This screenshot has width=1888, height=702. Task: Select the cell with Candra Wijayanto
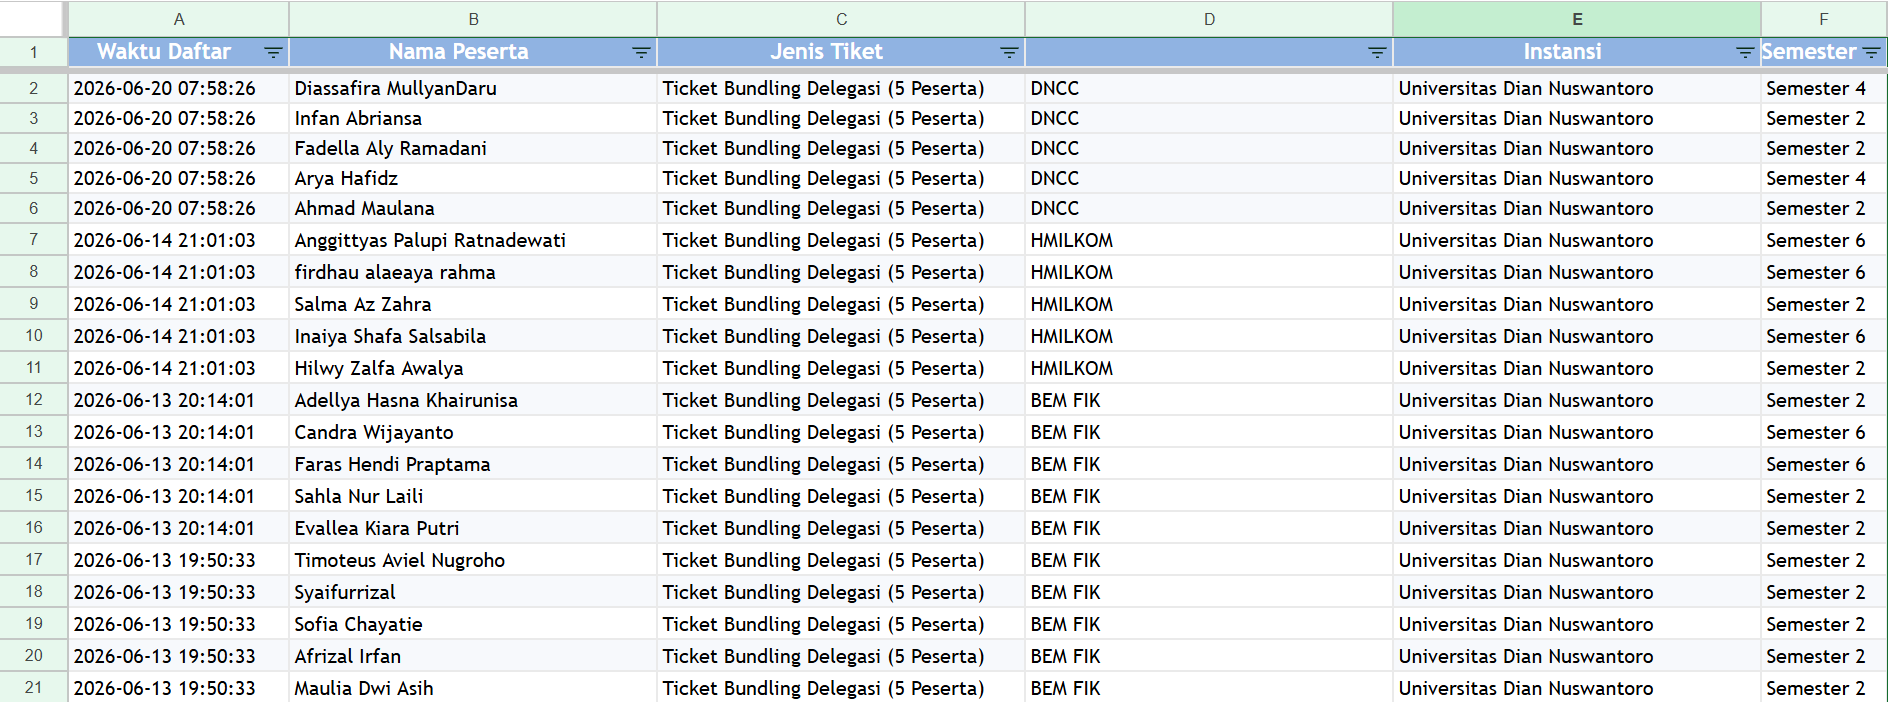(473, 432)
